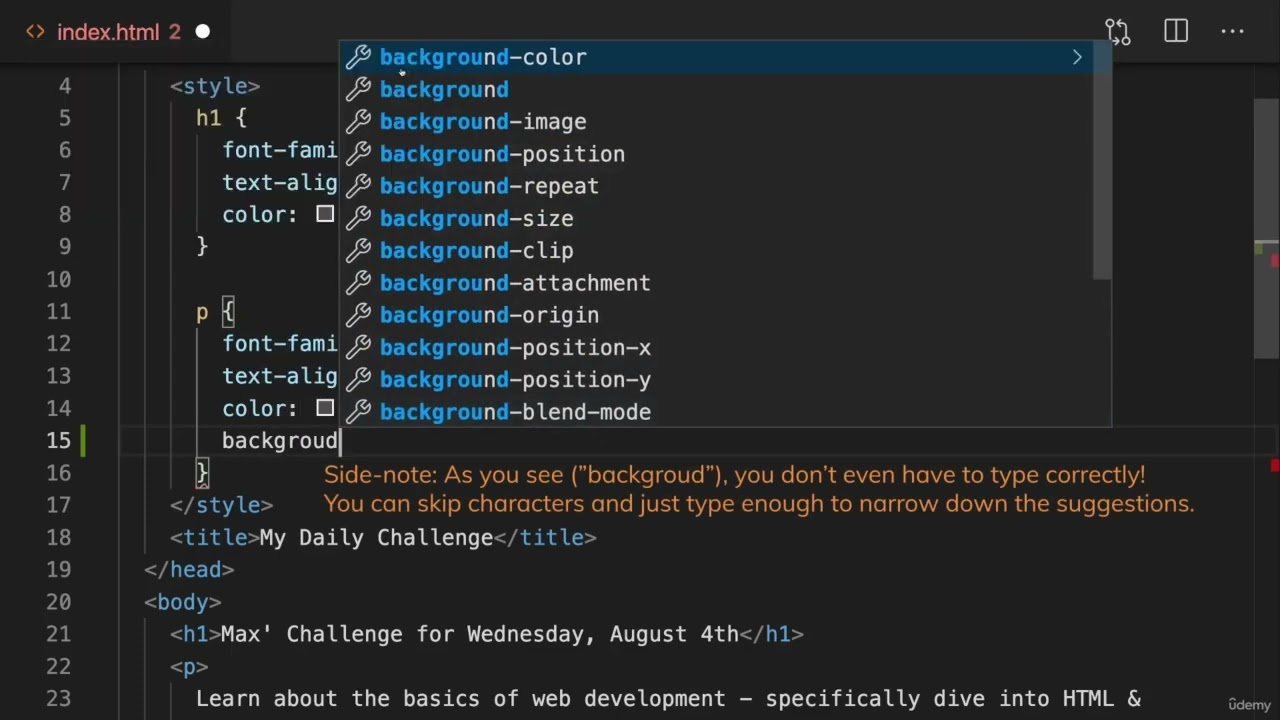Click 'color:' property on line 14
The image size is (1280, 720).
tap(260, 408)
